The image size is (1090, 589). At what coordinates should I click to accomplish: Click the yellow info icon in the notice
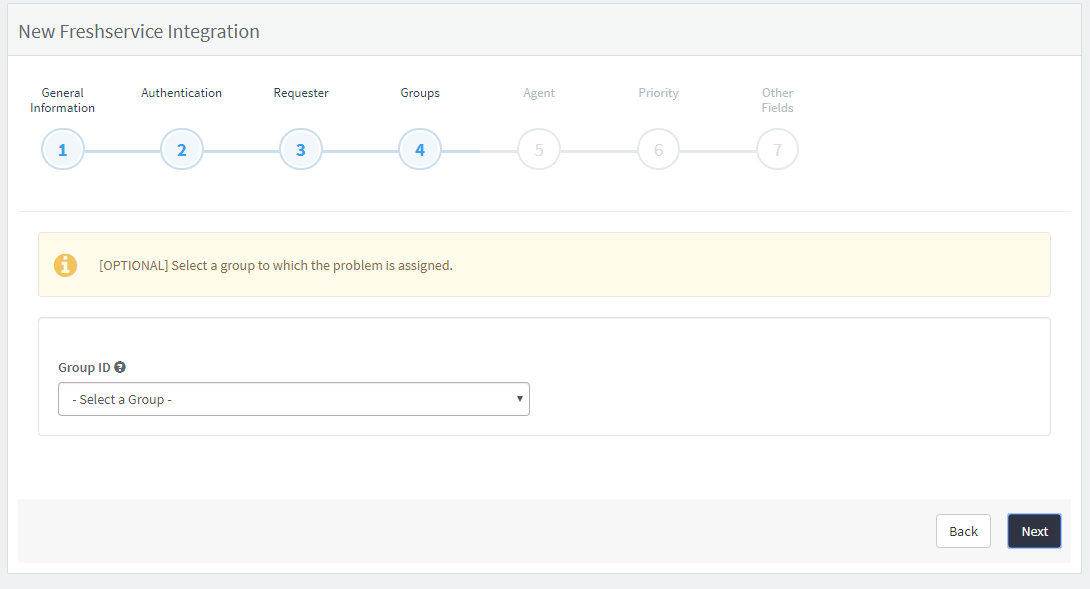pos(65,265)
